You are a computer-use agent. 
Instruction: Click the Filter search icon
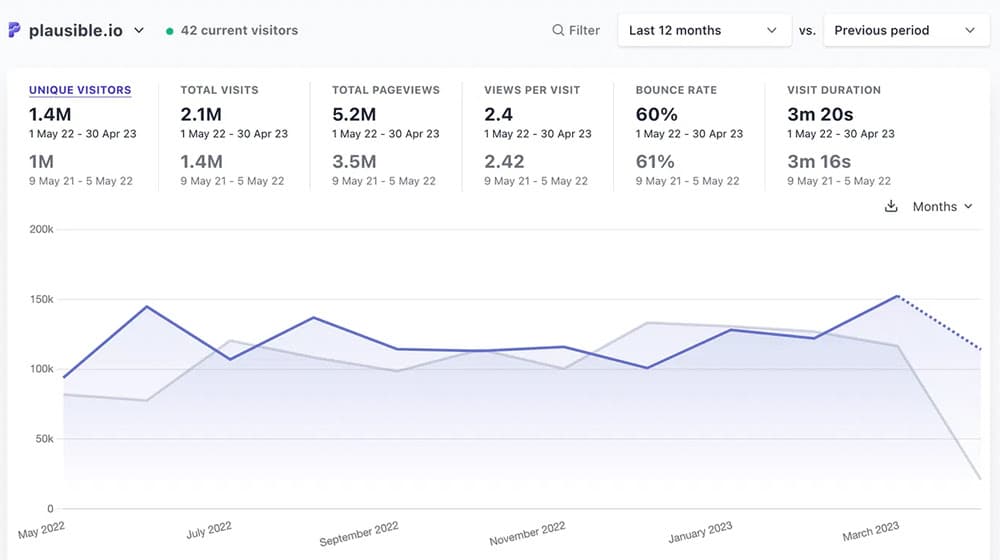coord(558,30)
